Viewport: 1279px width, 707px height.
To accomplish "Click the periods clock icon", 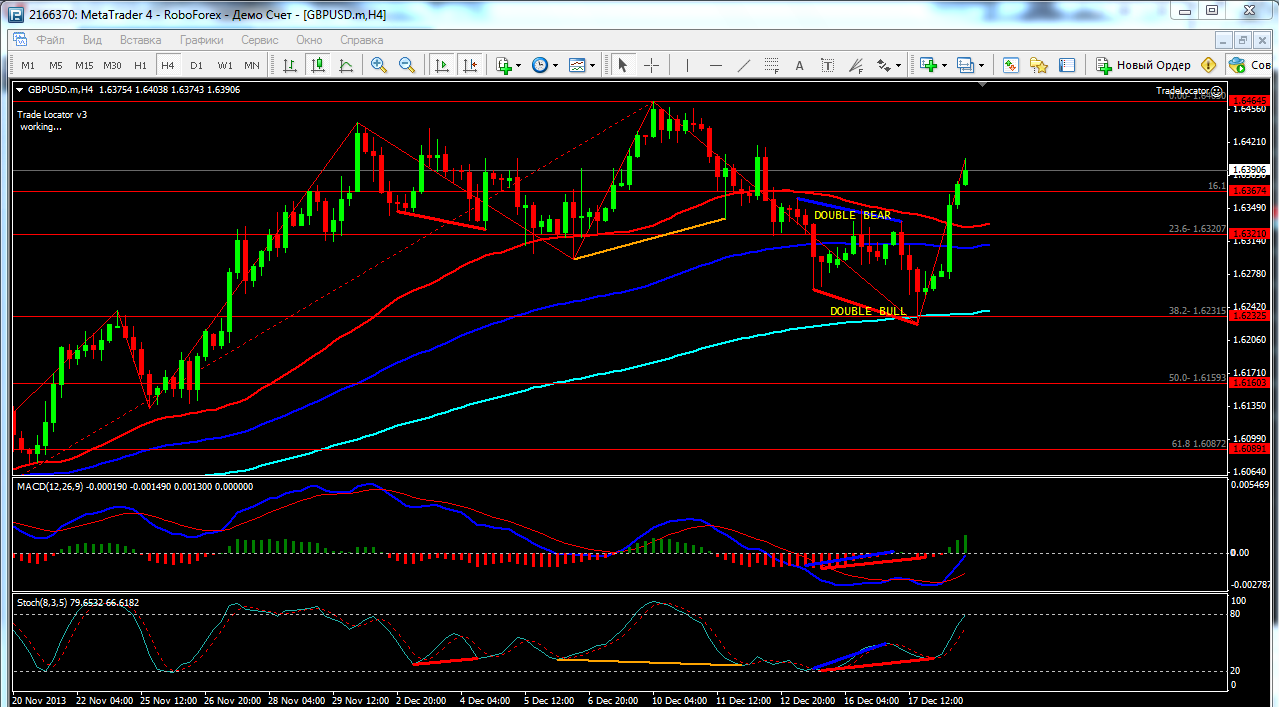I will click(x=540, y=65).
